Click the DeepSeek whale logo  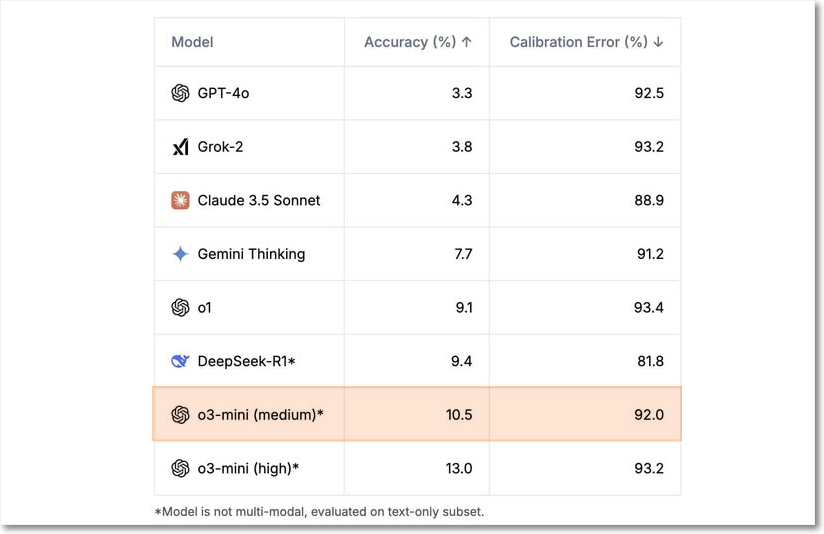[180, 361]
